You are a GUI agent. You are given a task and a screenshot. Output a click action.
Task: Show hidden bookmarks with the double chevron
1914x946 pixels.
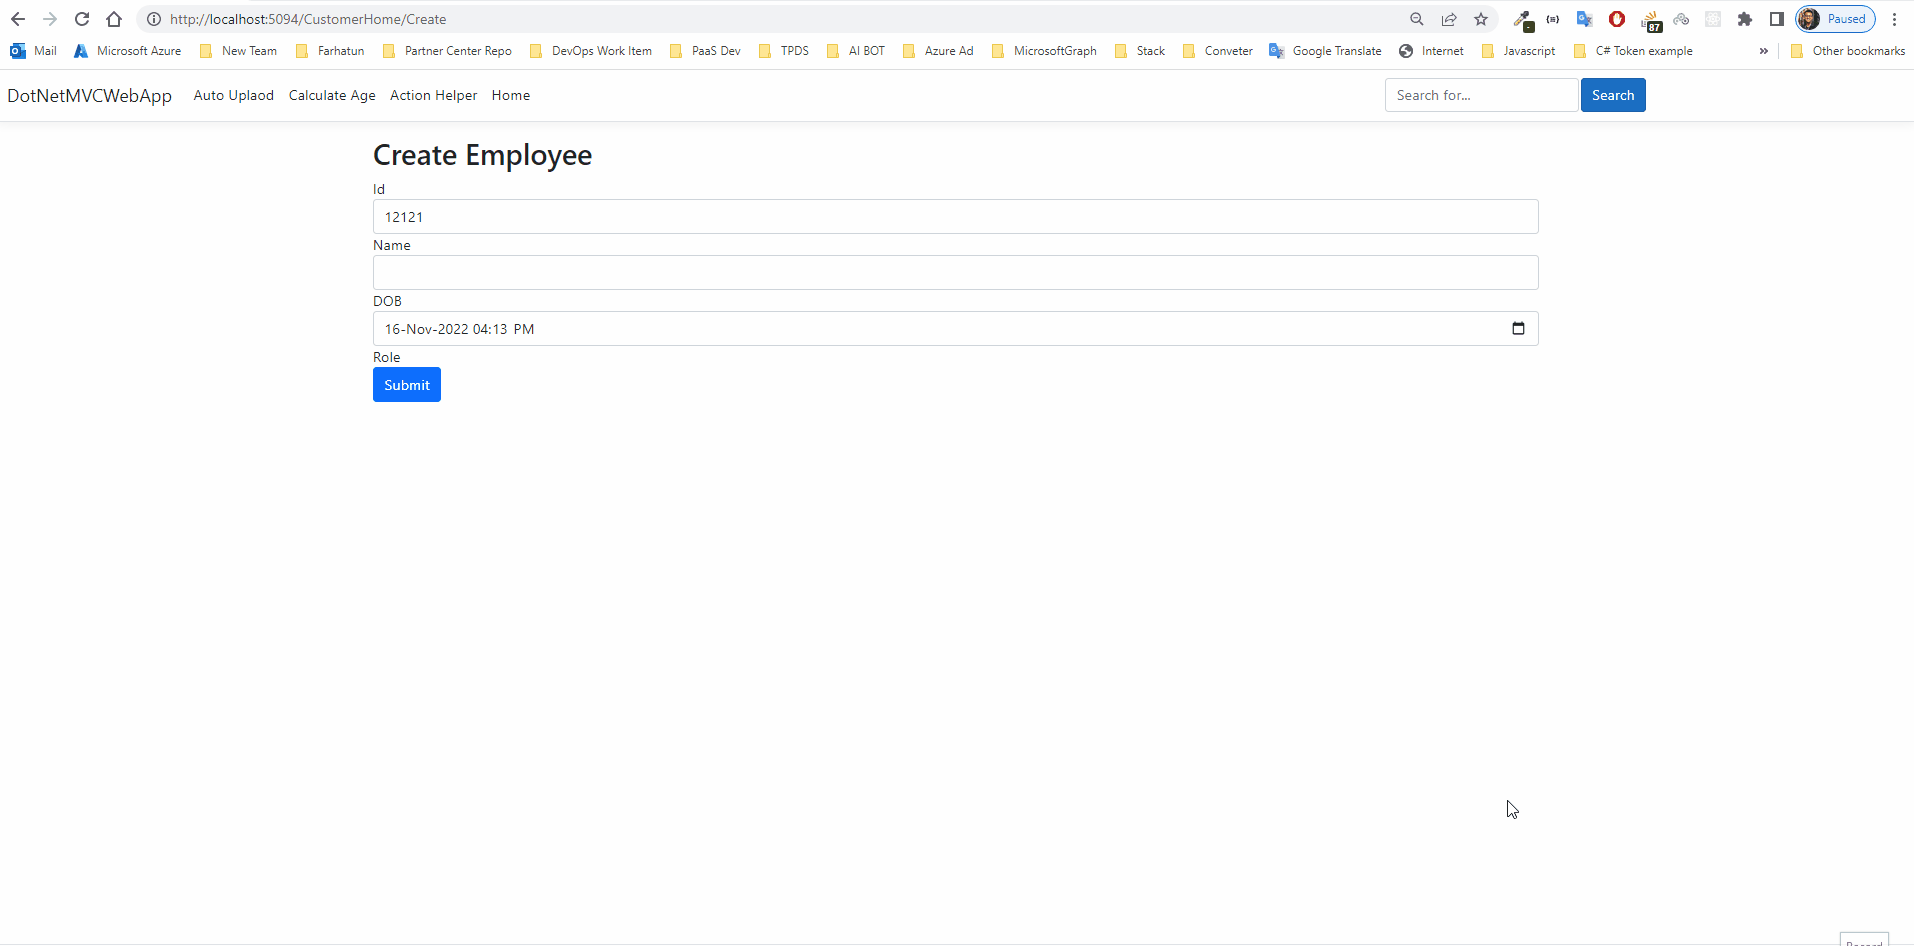click(1763, 51)
